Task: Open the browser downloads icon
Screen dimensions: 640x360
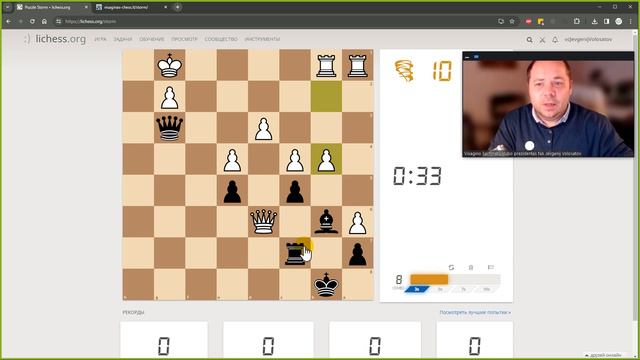Action: (595, 21)
